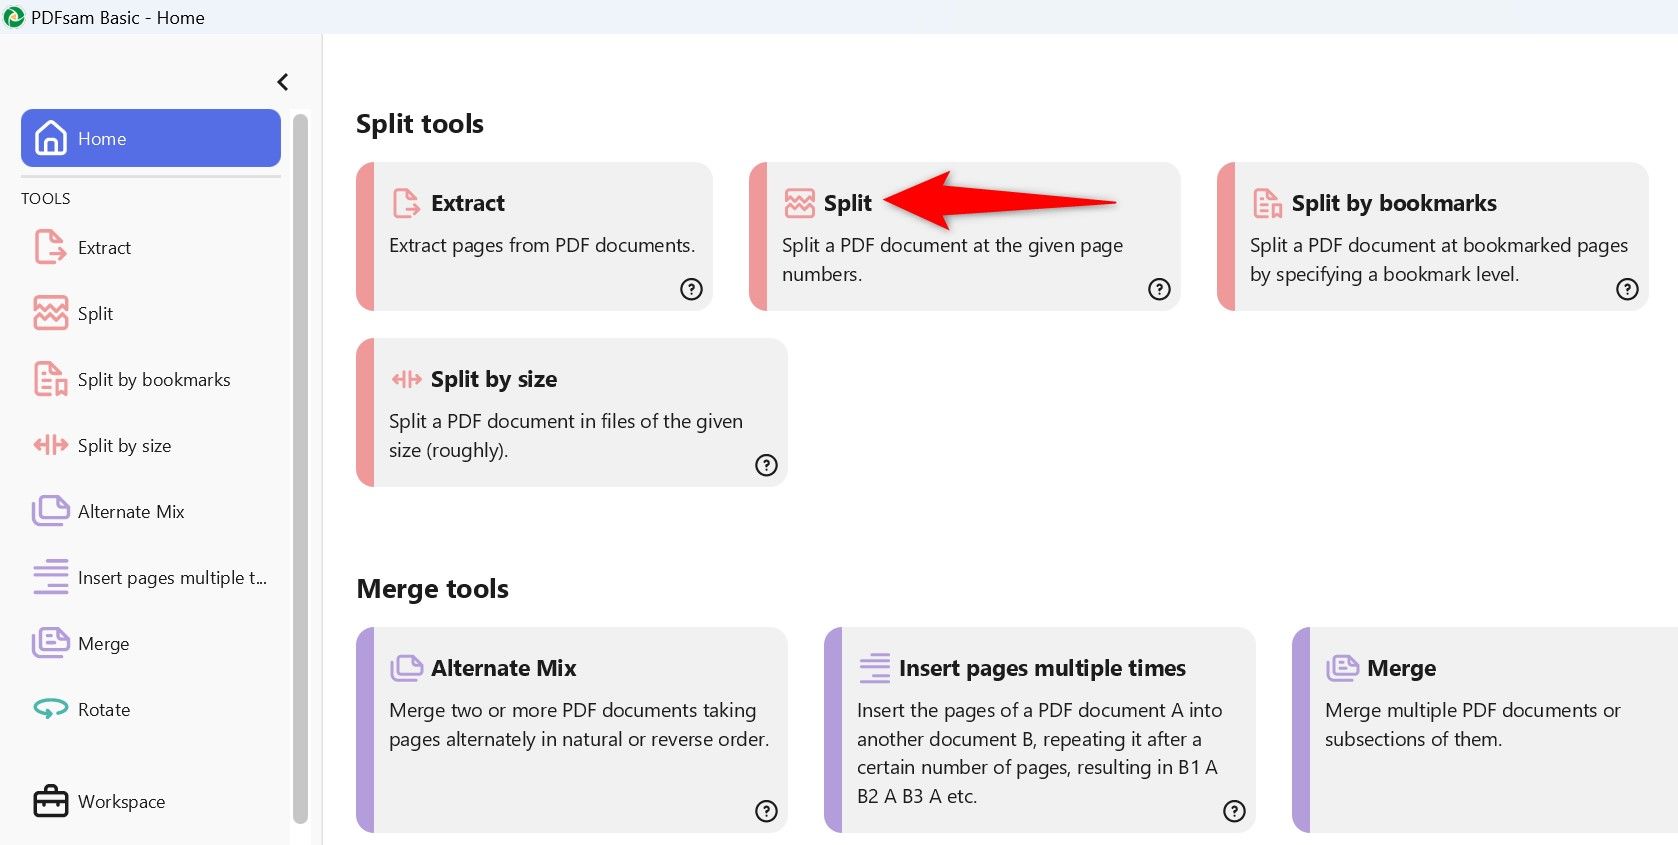Image resolution: width=1678 pixels, height=845 pixels.
Task: Open the Split by bookmarks card title
Action: click(x=1394, y=203)
